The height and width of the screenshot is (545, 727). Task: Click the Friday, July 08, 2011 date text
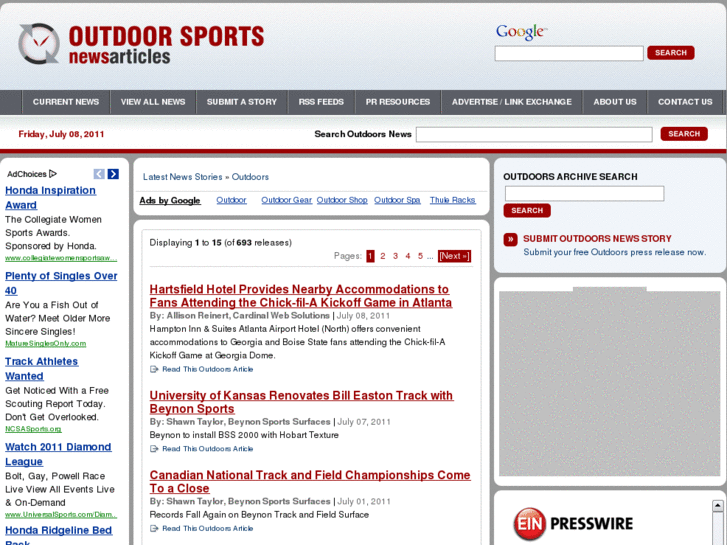tap(61, 134)
